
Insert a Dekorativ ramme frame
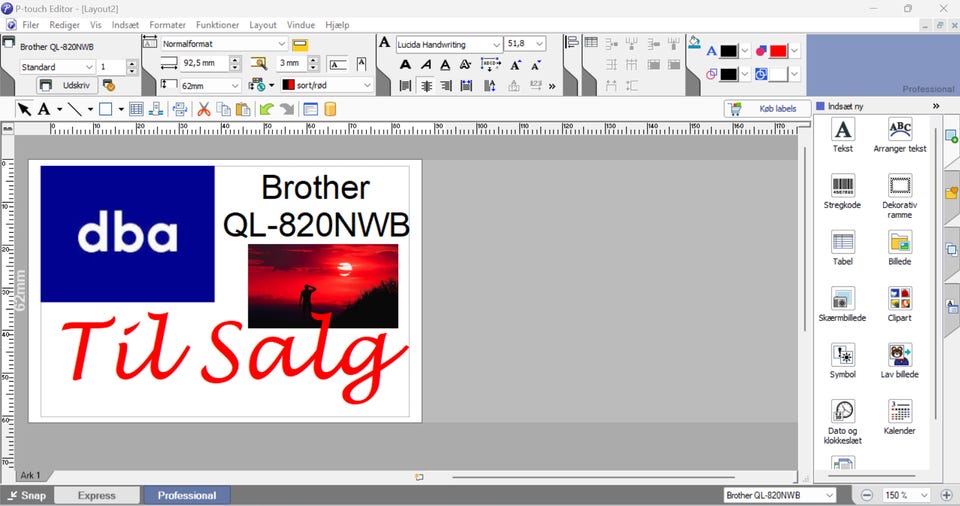tap(899, 196)
